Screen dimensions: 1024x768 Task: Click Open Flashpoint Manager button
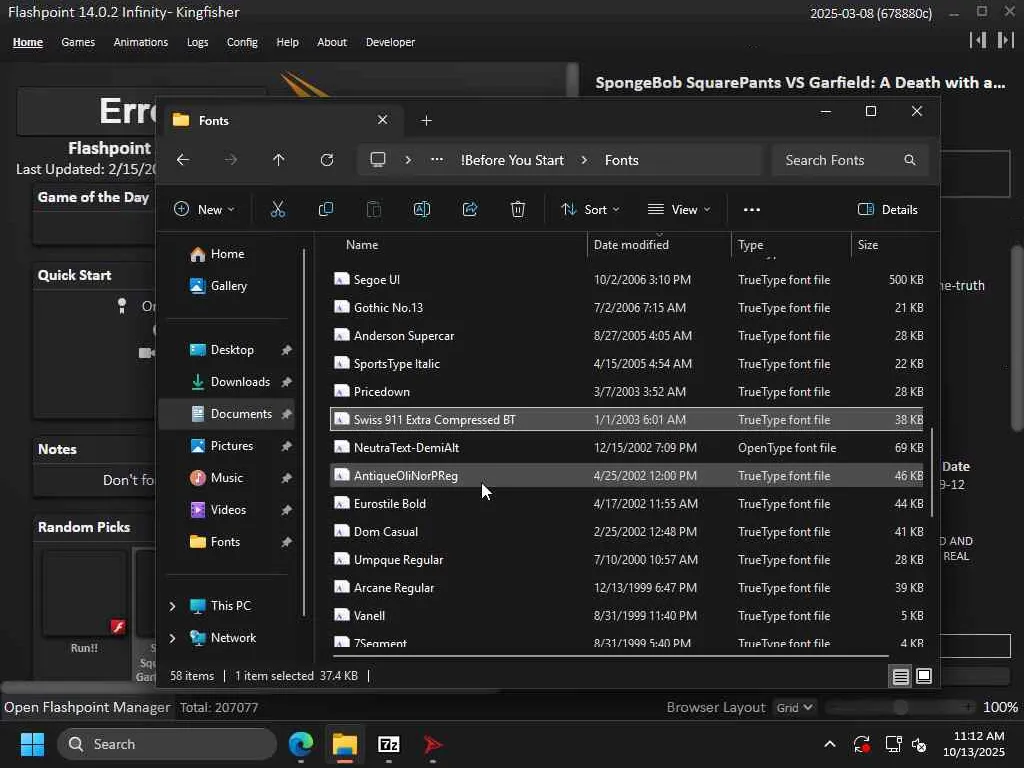[87, 707]
